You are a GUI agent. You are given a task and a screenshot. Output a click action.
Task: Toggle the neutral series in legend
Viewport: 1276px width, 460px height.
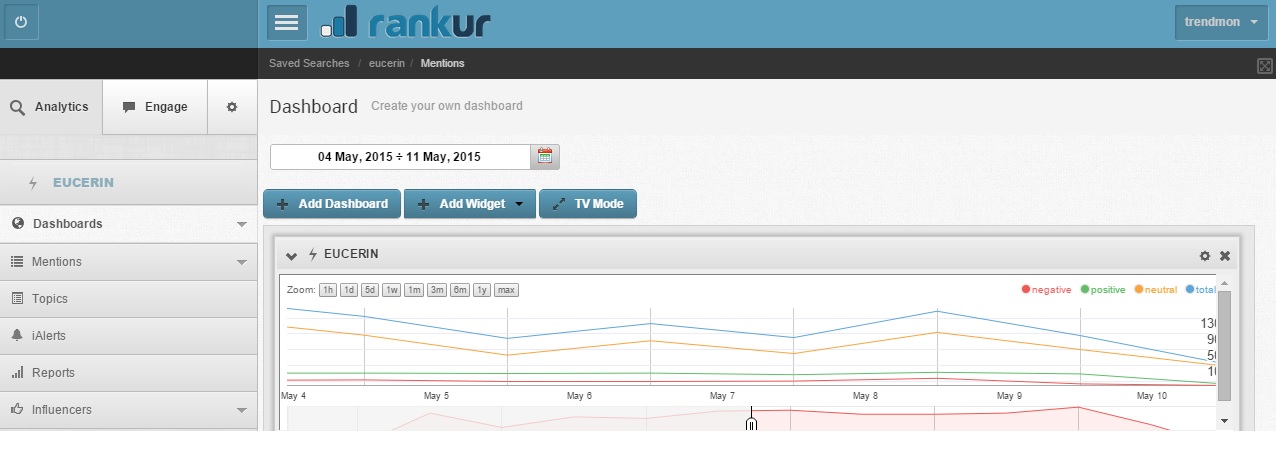point(1156,290)
